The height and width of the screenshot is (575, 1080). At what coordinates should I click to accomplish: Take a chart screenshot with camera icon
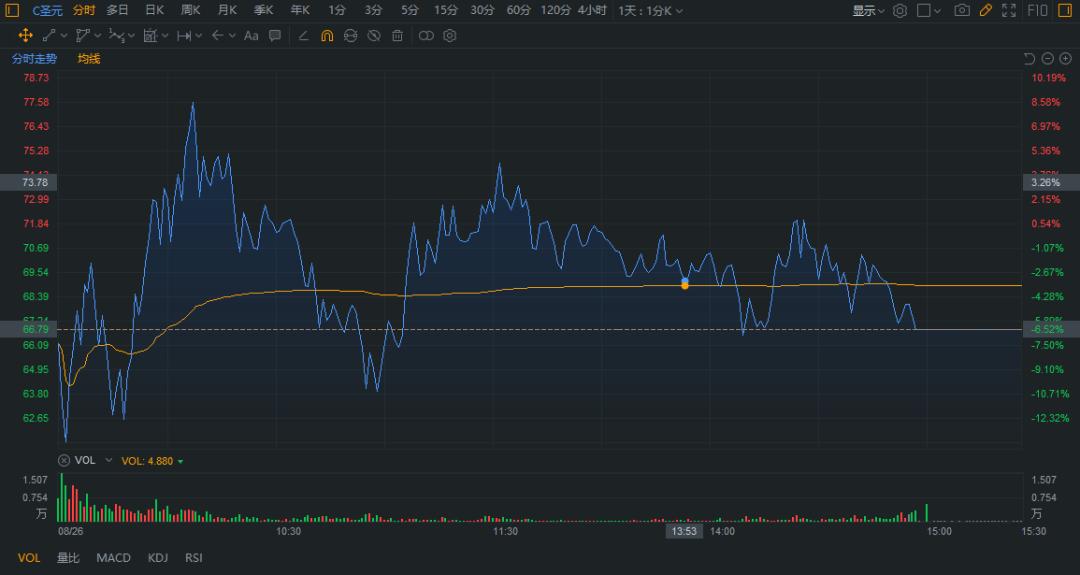(962, 10)
